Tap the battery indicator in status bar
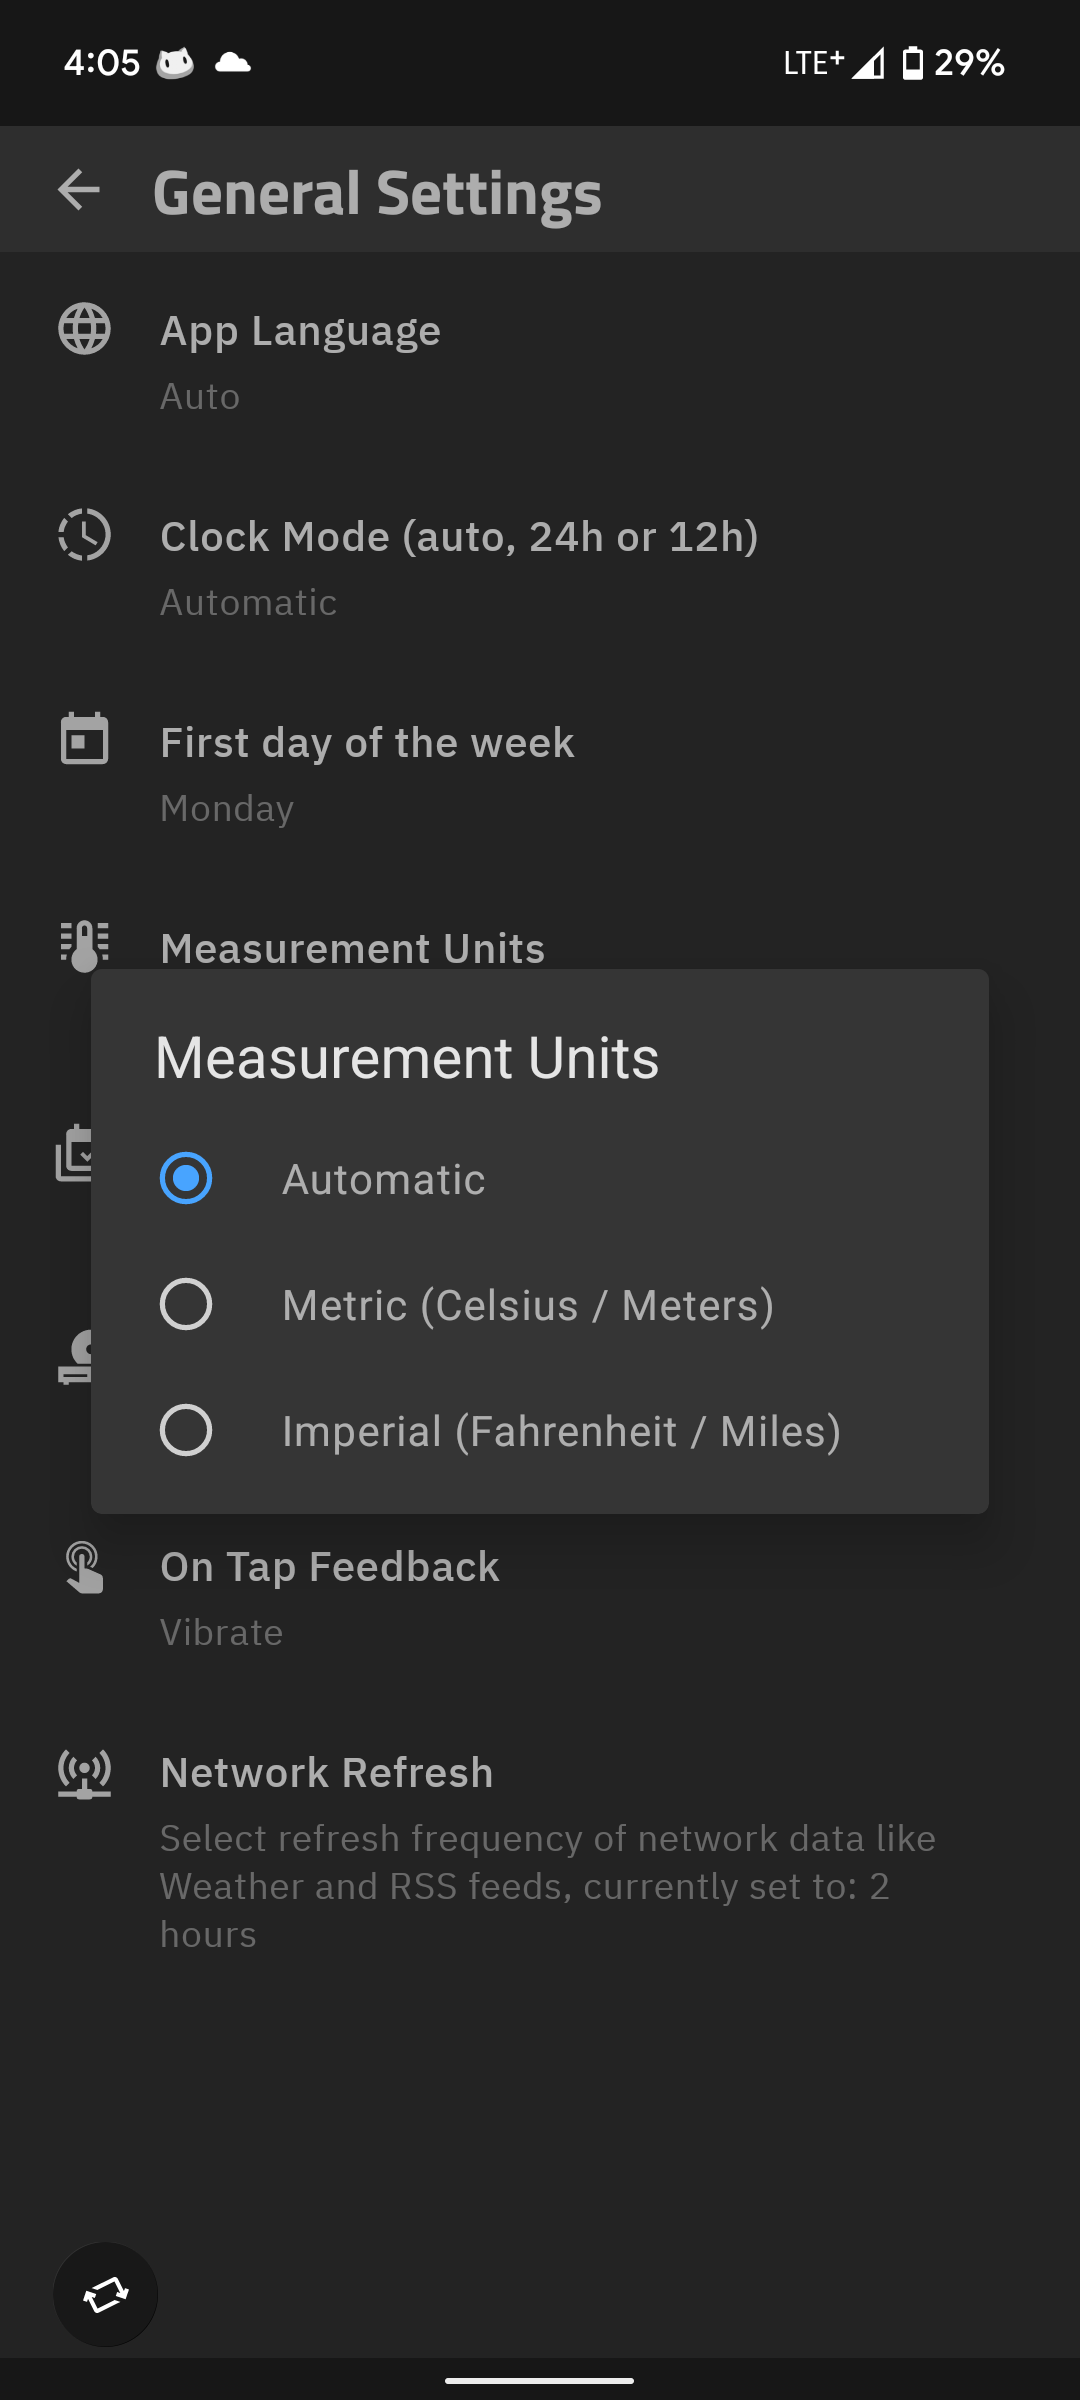 tap(912, 63)
